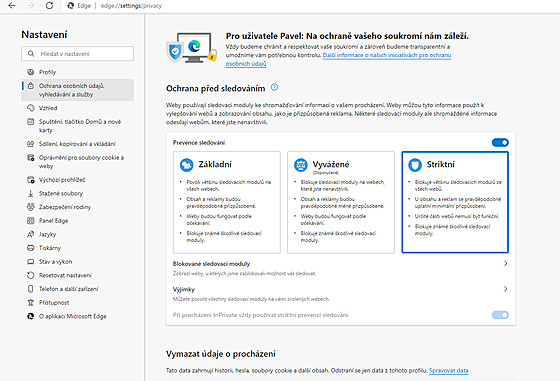Click the edge://settings/privacy address field
Image resolution: width=560 pixels, height=381 pixels.
pos(131,6)
